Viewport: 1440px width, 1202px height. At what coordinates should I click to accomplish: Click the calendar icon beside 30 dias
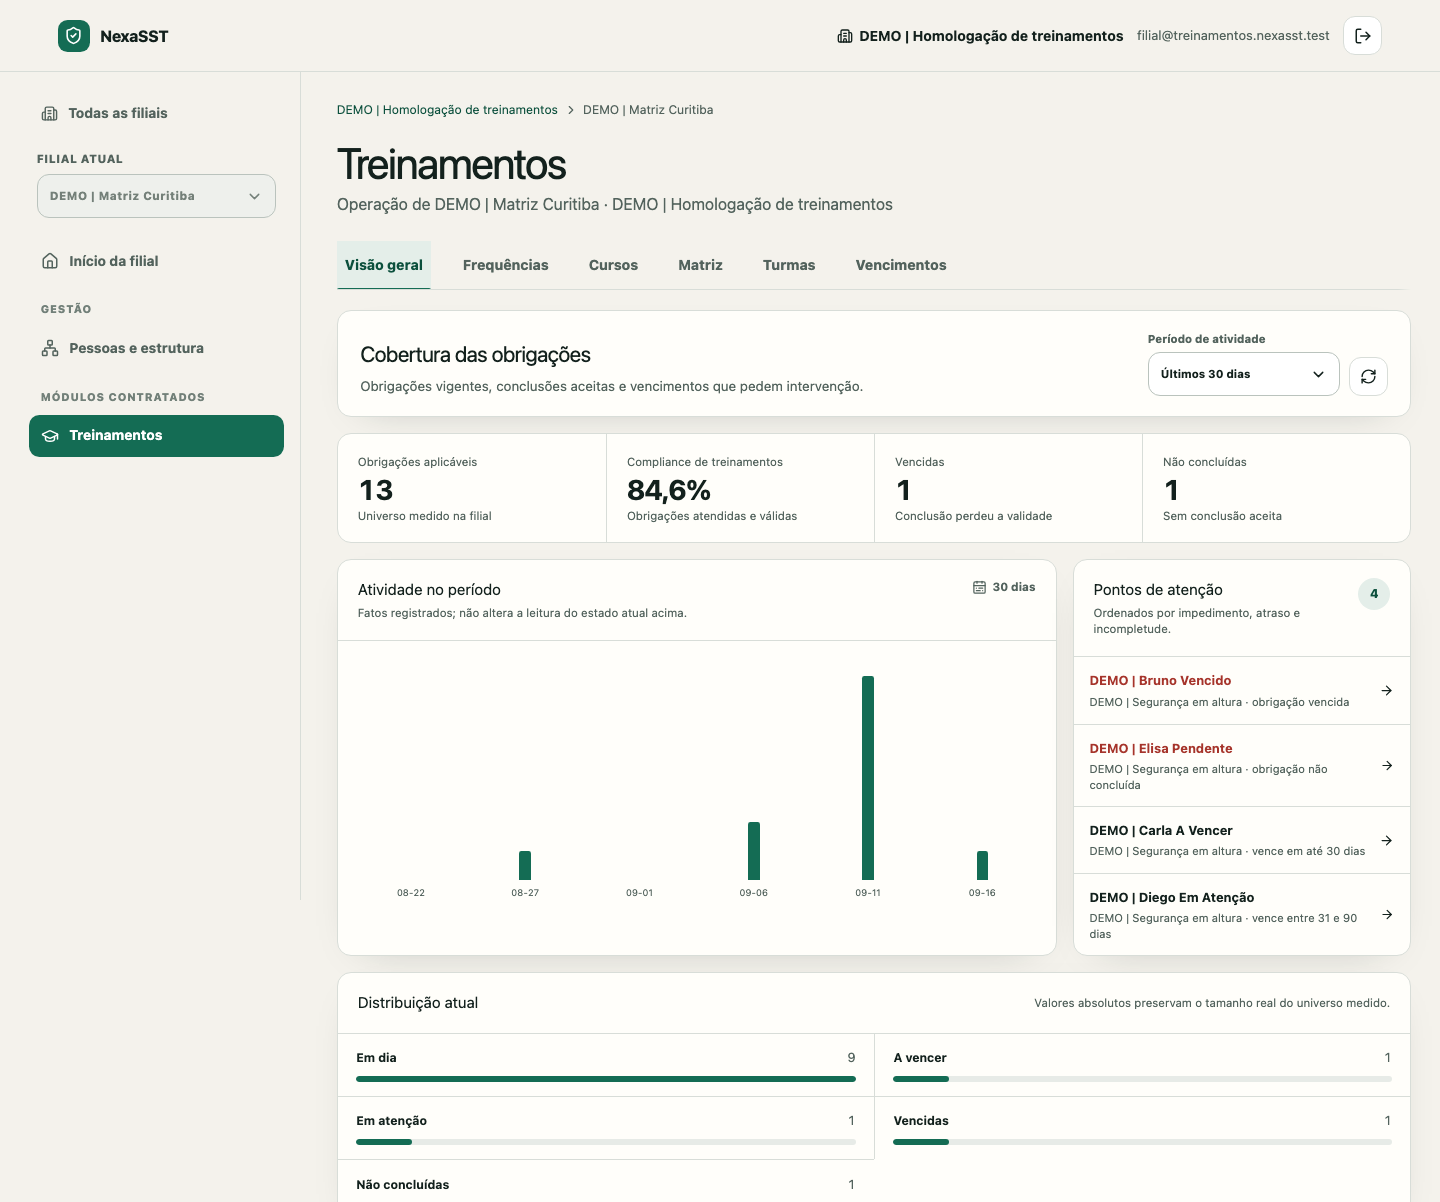coord(980,587)
